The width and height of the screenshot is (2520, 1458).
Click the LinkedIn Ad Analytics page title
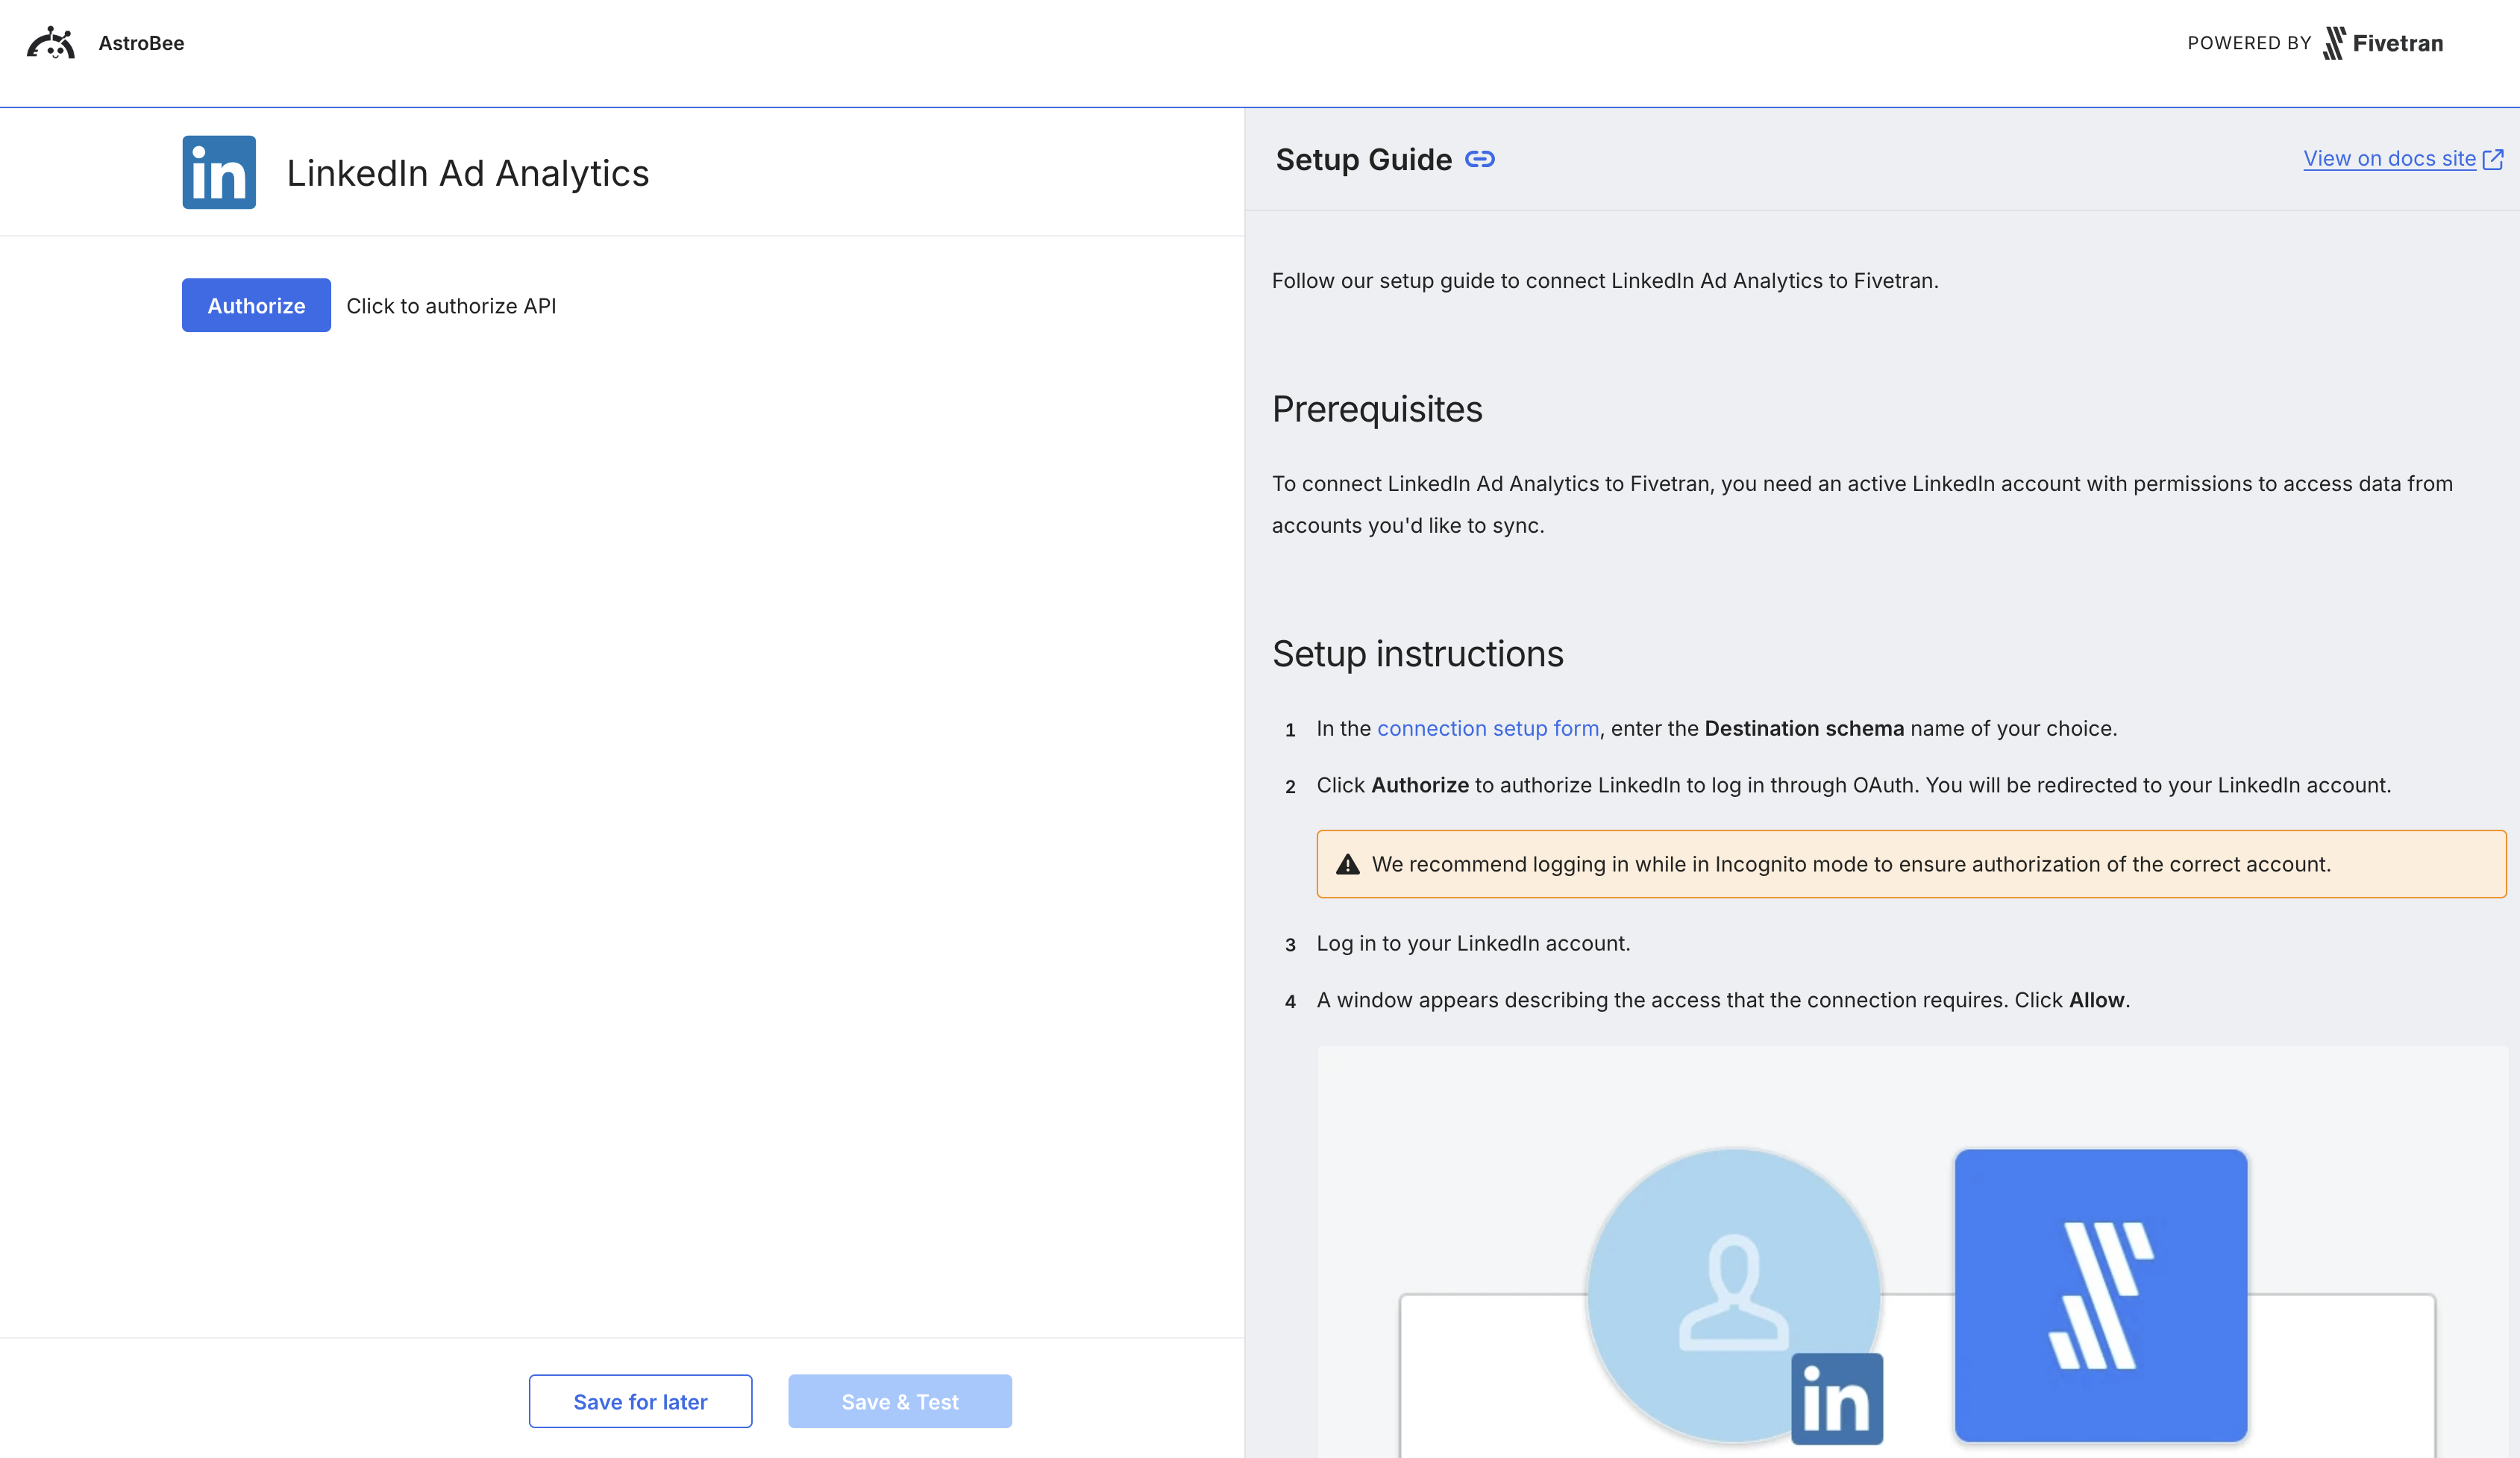(468, 172)
